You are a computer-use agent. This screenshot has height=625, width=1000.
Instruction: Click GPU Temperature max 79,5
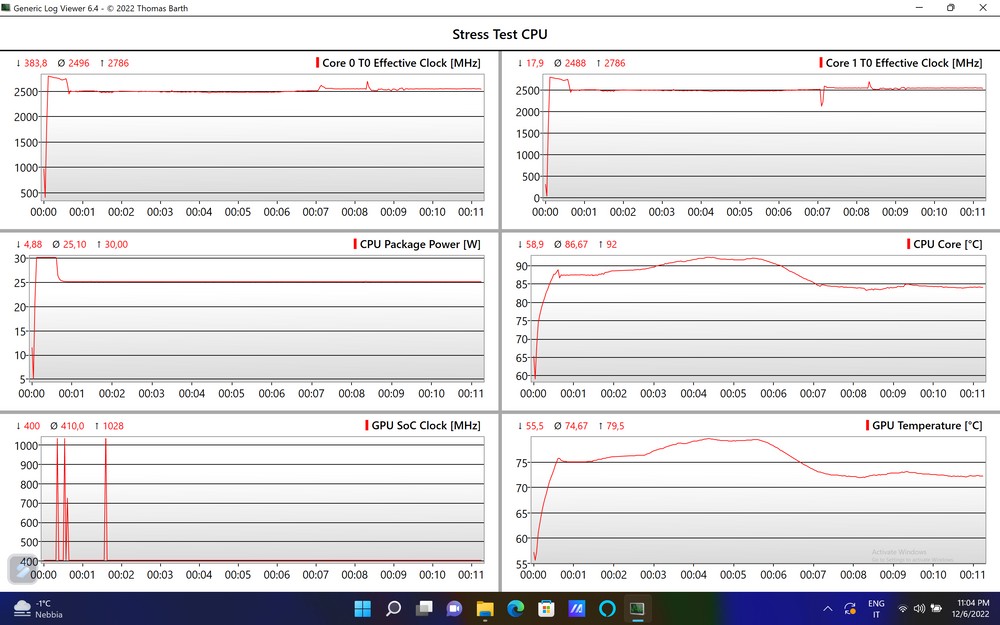click(615, 425)
